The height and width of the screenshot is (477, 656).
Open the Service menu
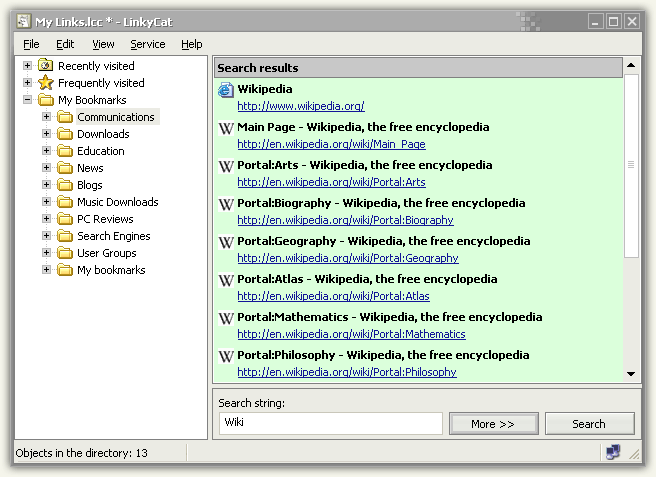[148, 44]
